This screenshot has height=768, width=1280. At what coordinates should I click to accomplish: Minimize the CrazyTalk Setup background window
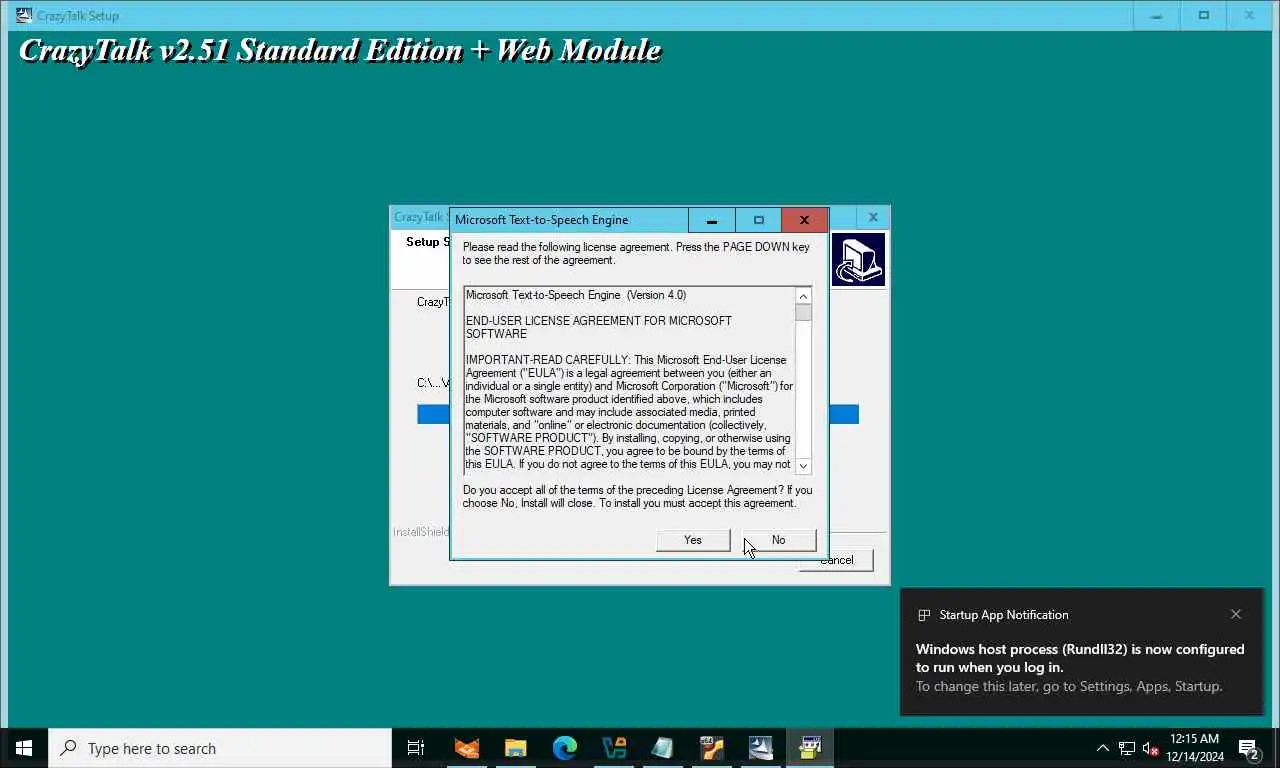pyautogui.click(x=1158, y=15)
